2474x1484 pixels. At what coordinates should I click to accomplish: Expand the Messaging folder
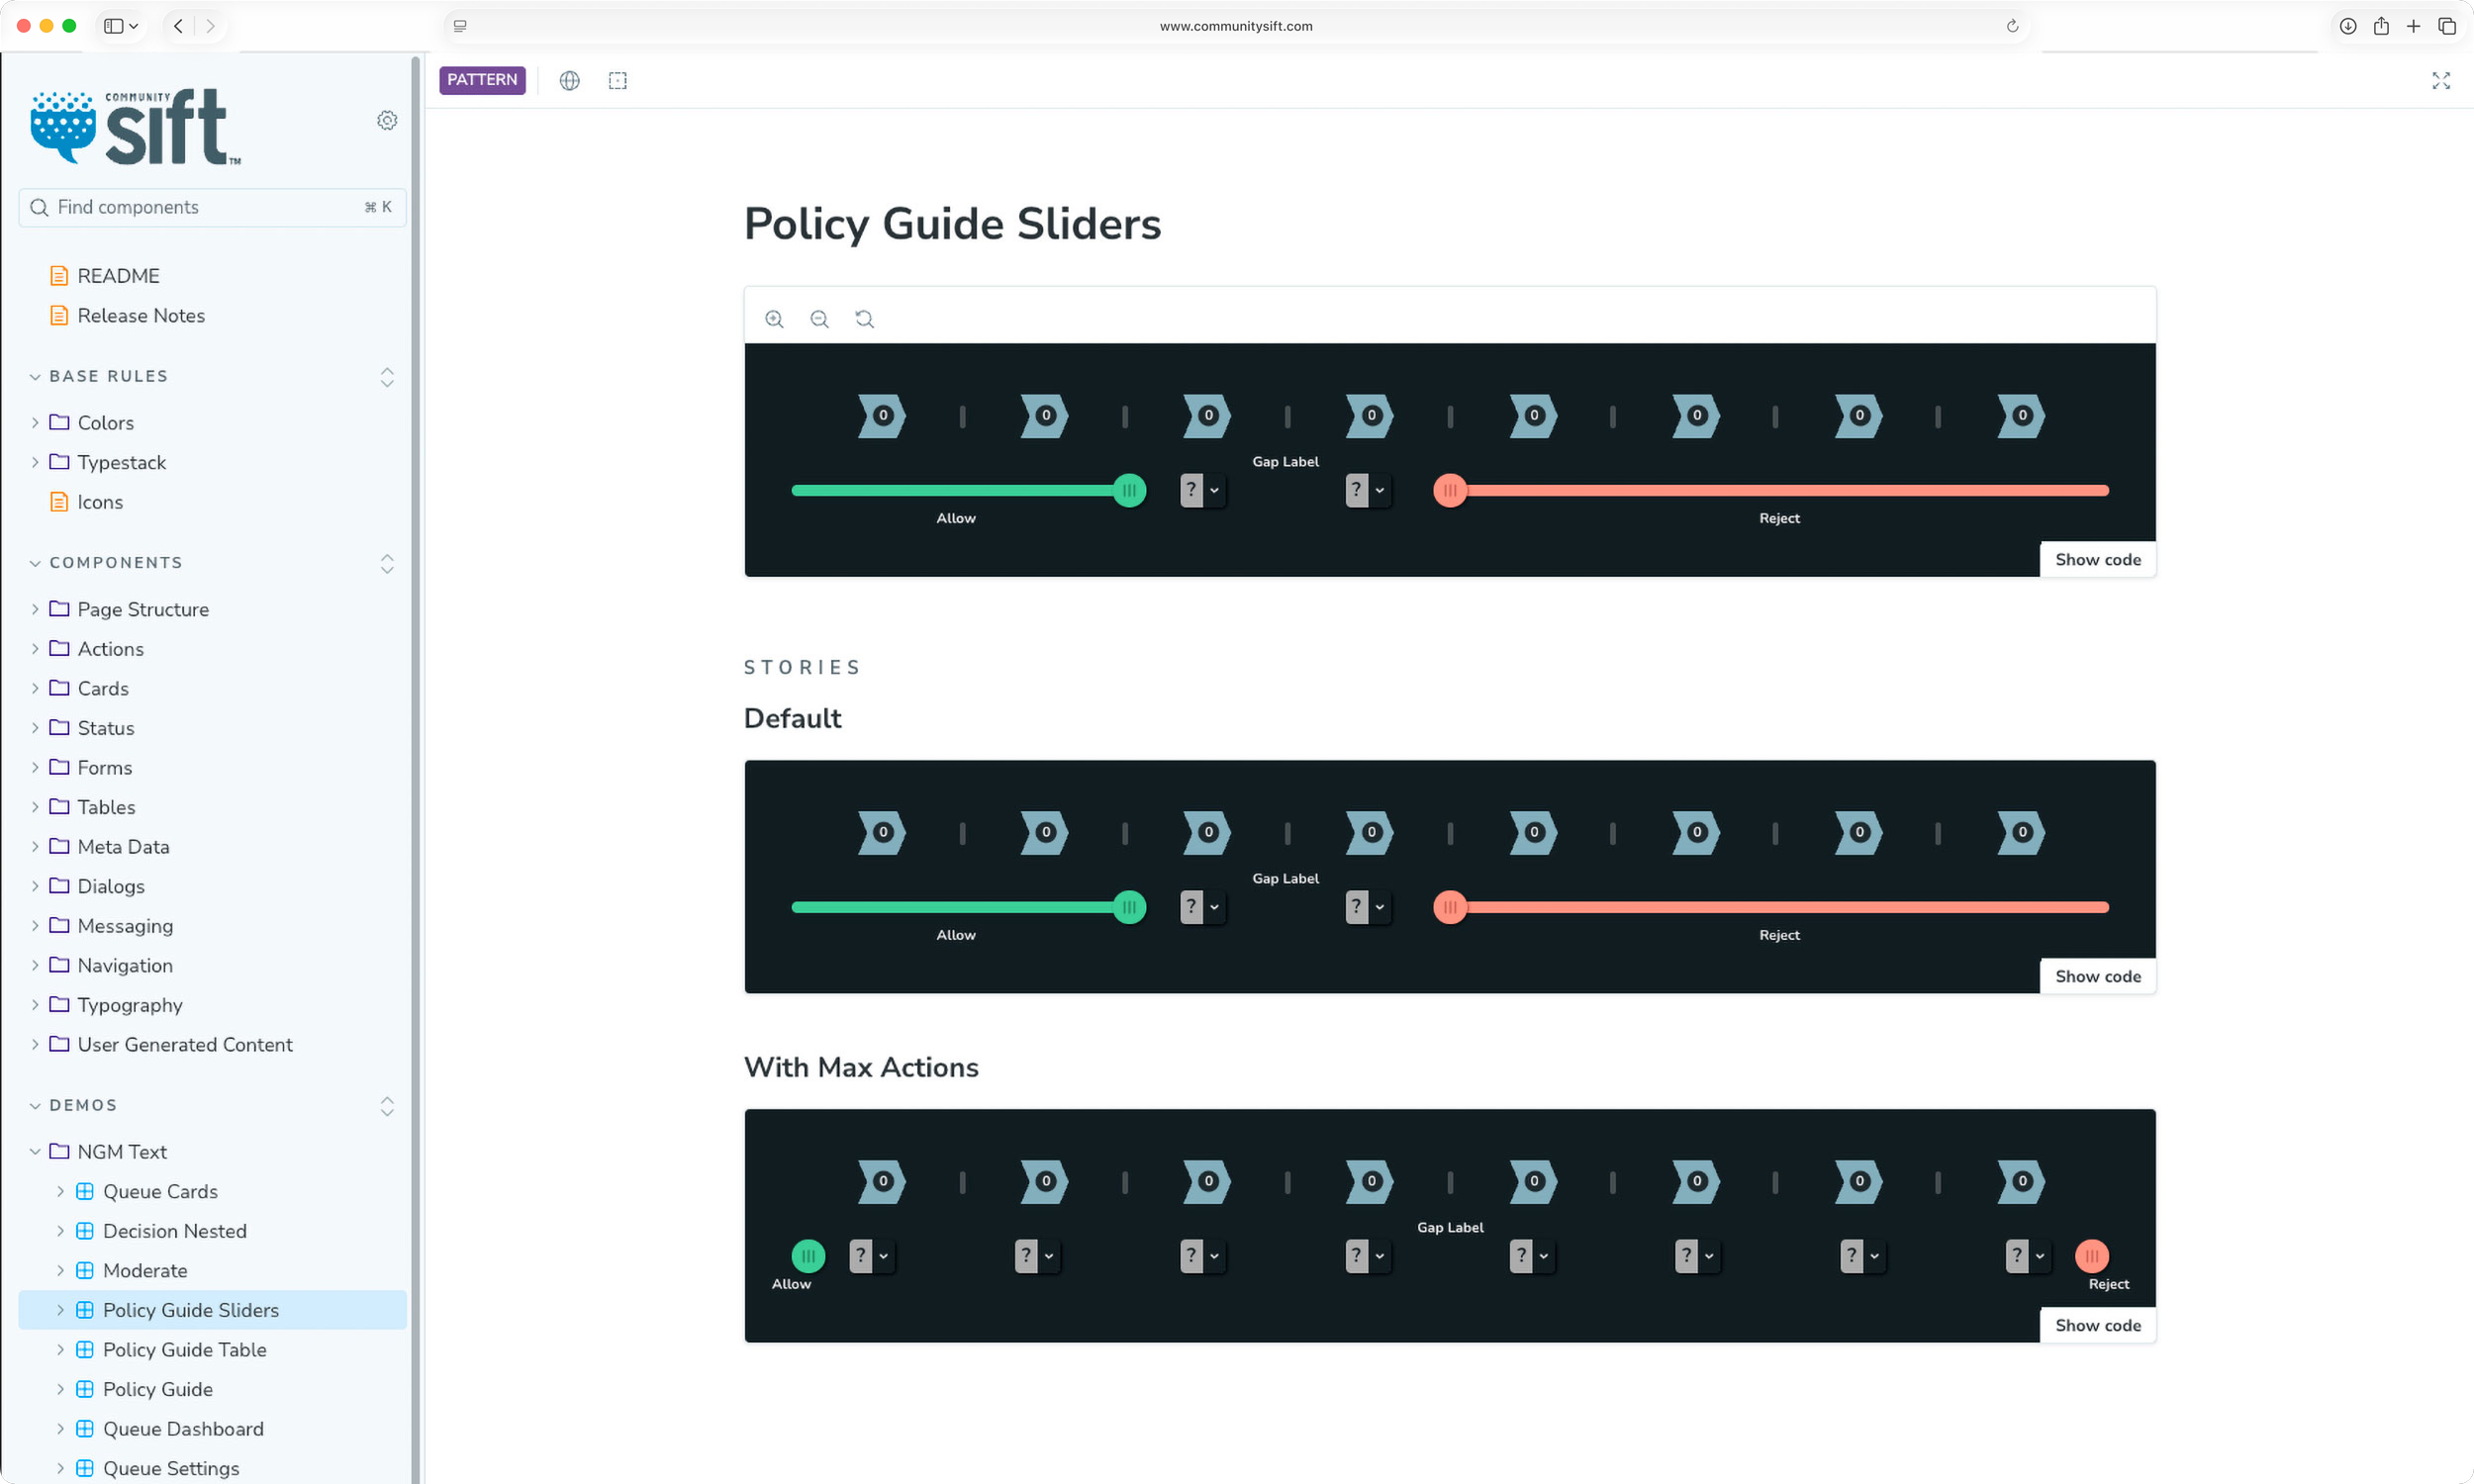click(125, 926)
